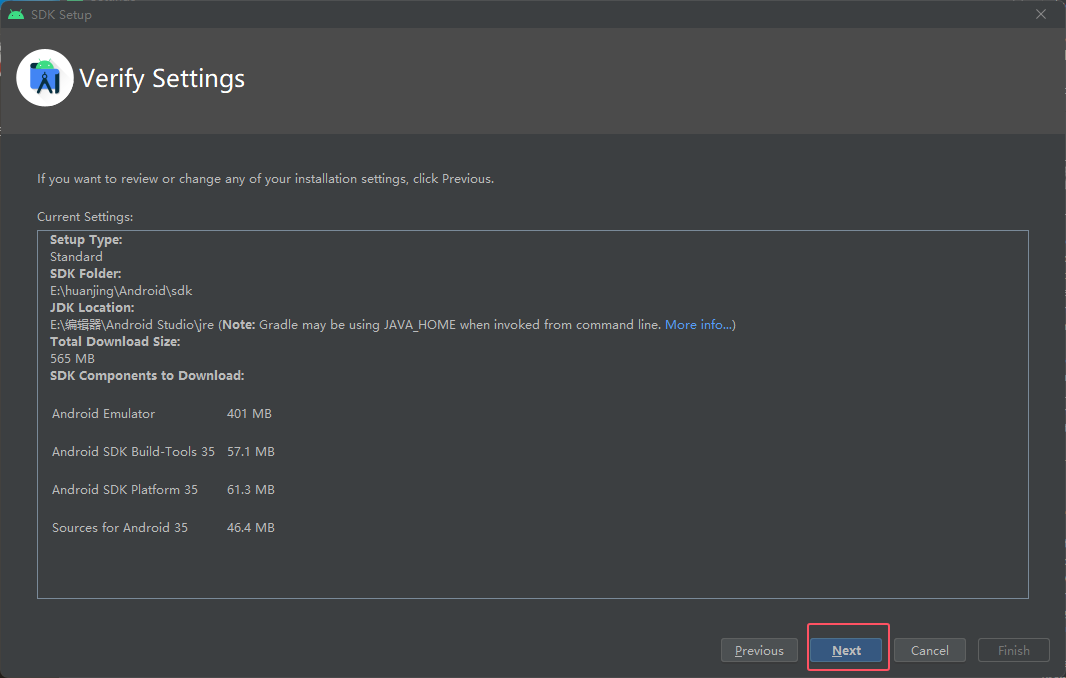
Task: Click the Android Studio logo icon
Action: click(45, 78)
